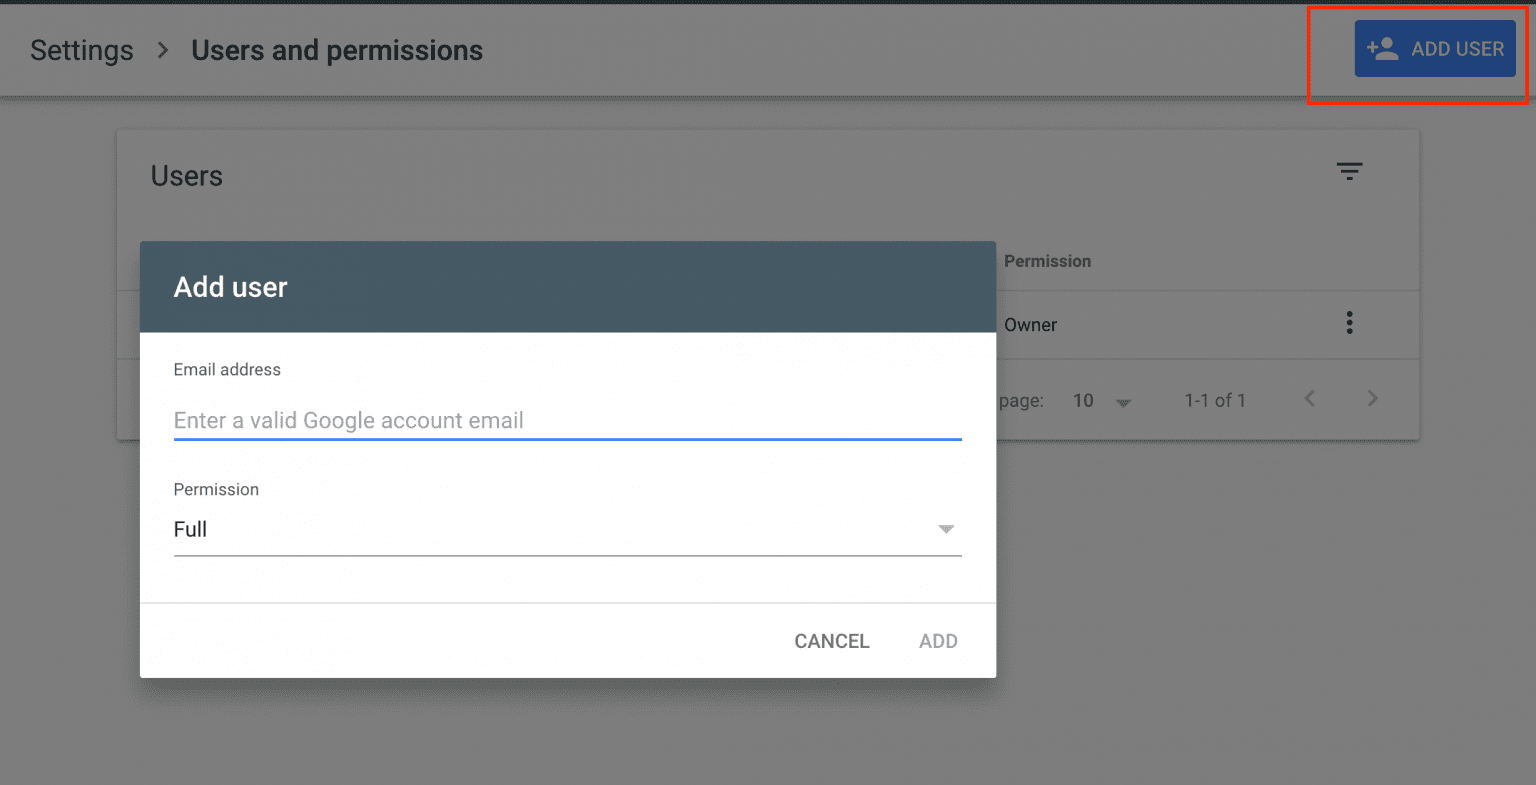Click the Owner permission label in the table
This screenshot has height=785, width=1536.
pyautogui.click(x=1030, y=324)
